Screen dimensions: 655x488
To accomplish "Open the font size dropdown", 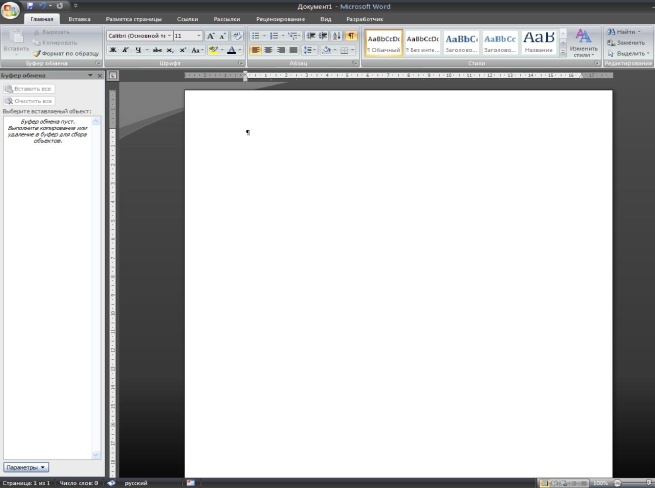I will pyautogui.click(x=187, y=35).
